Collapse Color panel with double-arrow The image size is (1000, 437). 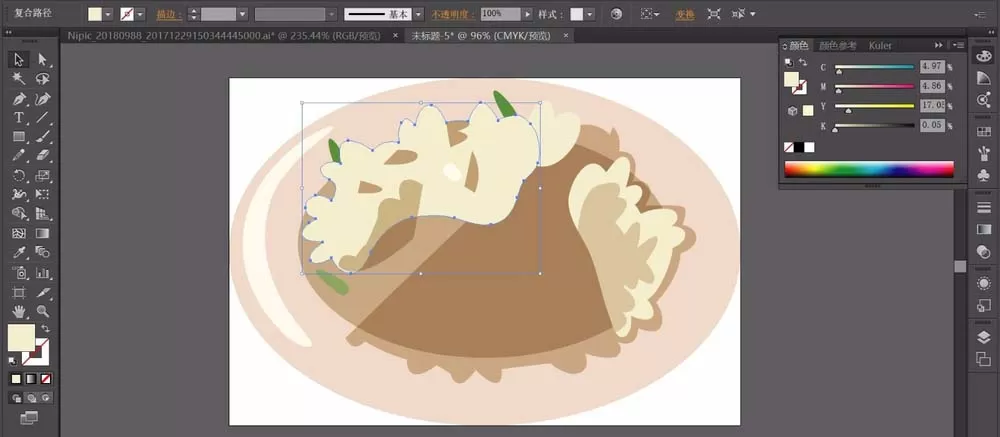939,45
